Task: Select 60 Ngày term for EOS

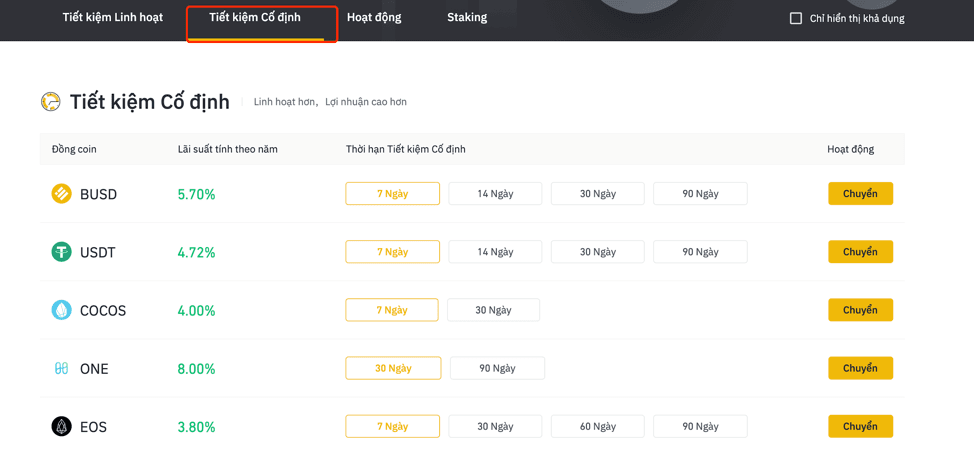Action: (598, 427)
